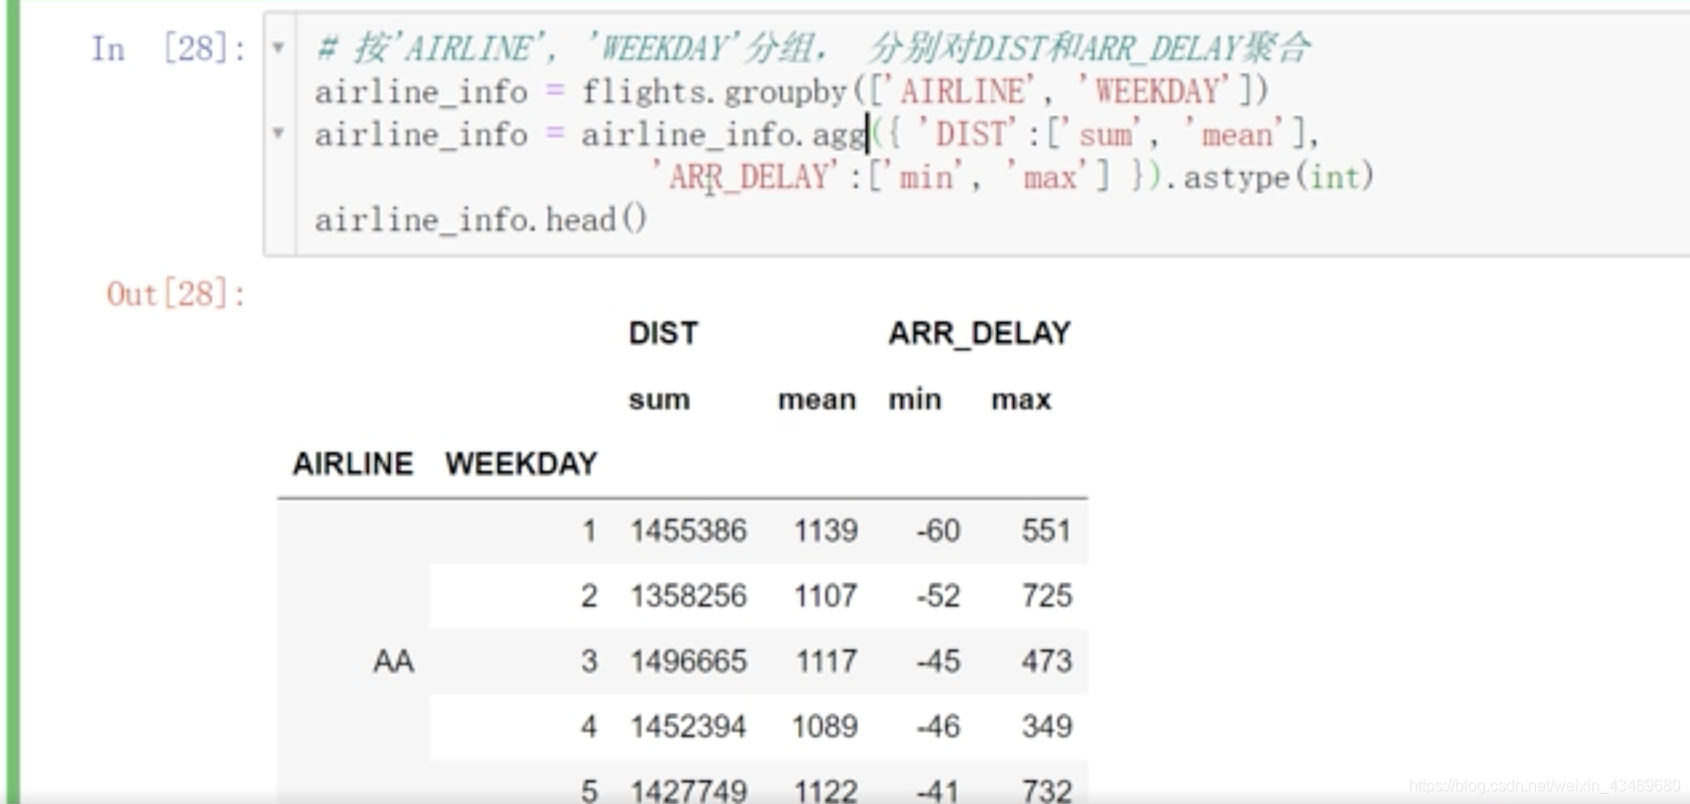Select weekday 2 index cell
This screenshot has height=804, width=1690.
click(589, 596)
